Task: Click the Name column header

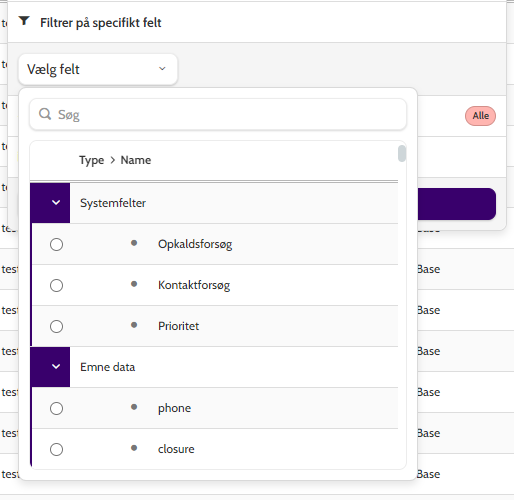Action: point(136,160)
